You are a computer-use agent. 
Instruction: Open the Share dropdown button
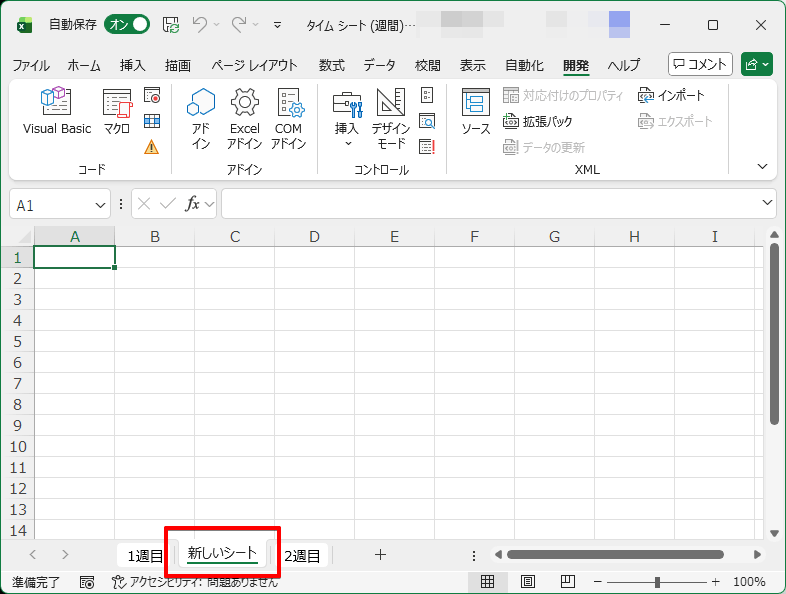pos(757,64)
